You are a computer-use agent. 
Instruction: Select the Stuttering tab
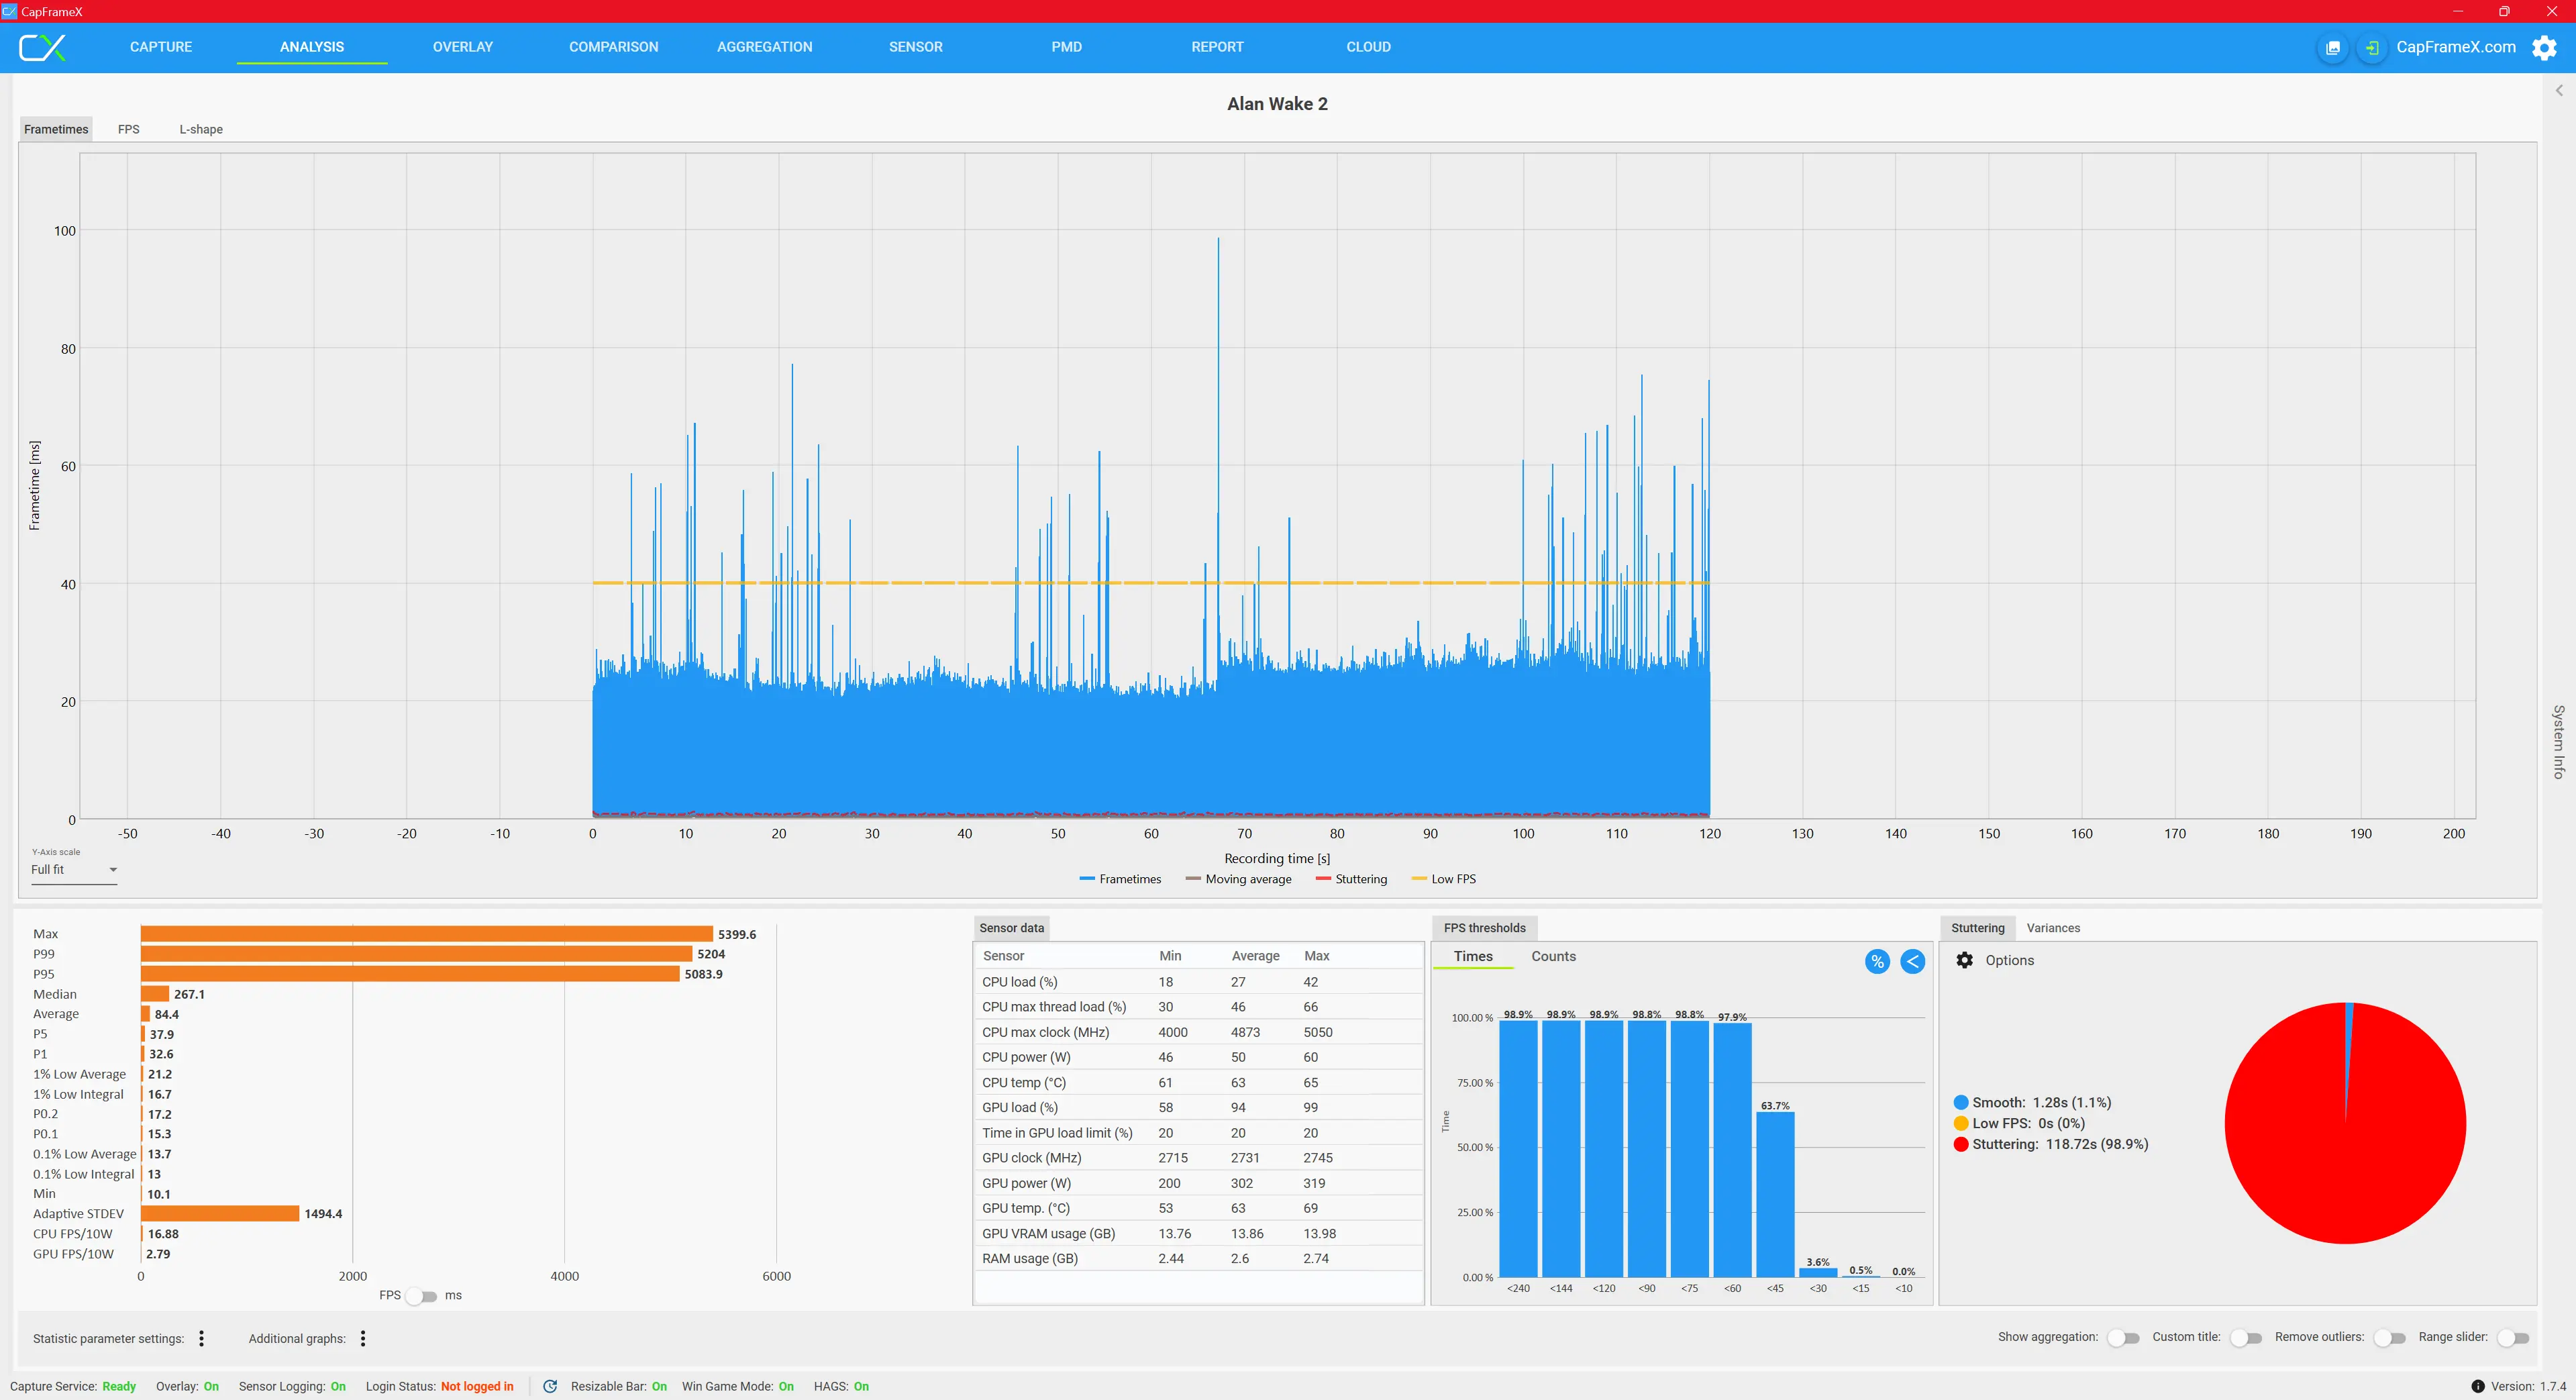(x=1978, y=928)
